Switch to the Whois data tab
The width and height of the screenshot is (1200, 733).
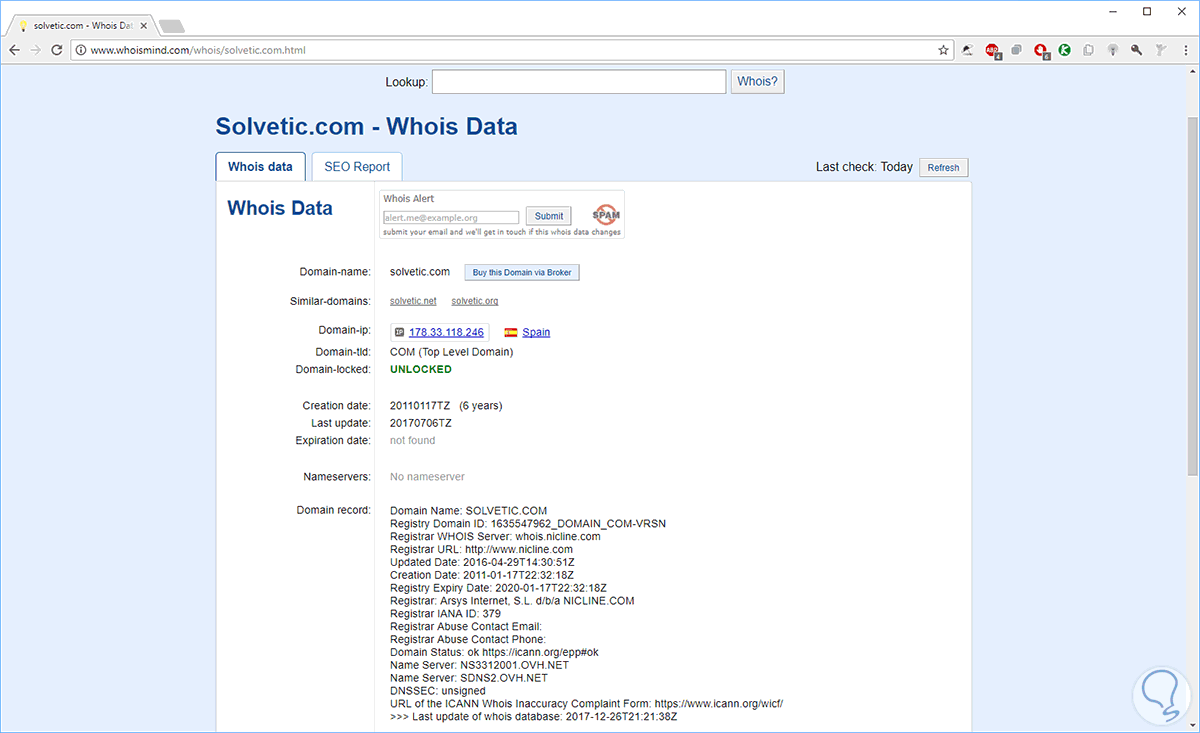[x=260, y=167]
